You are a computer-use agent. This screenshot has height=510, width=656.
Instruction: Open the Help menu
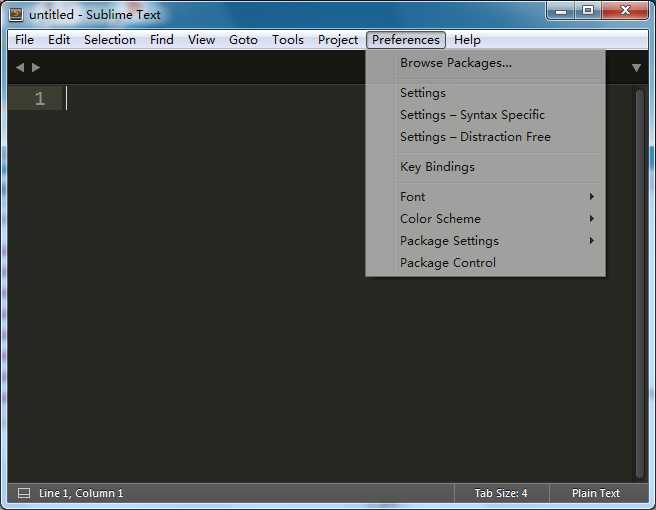[x=467, y=40]
